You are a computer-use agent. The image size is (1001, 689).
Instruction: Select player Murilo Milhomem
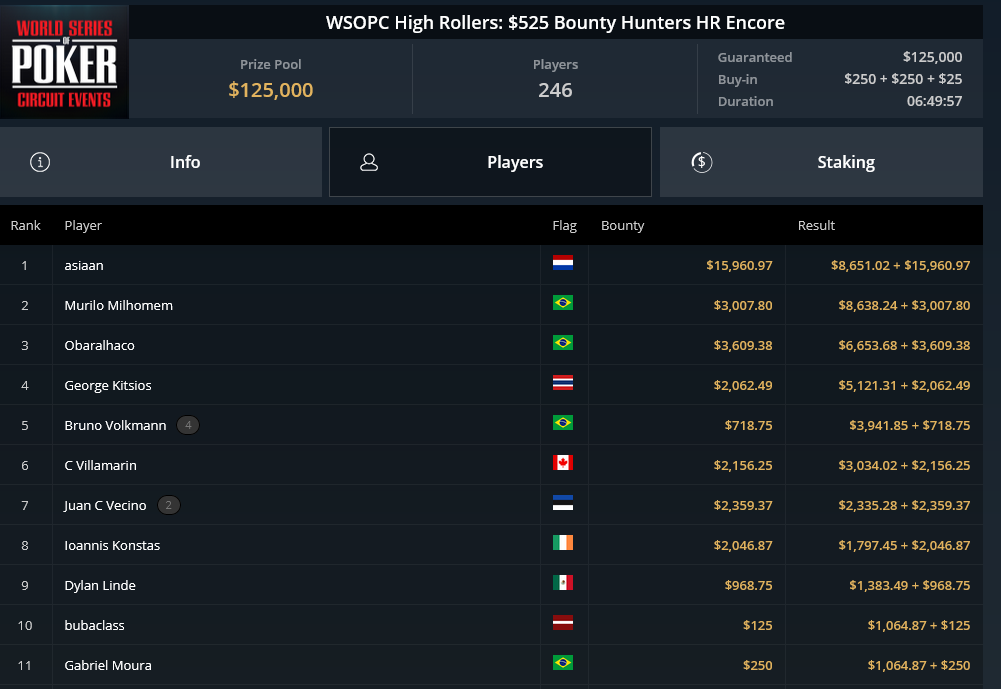(118, 305)
